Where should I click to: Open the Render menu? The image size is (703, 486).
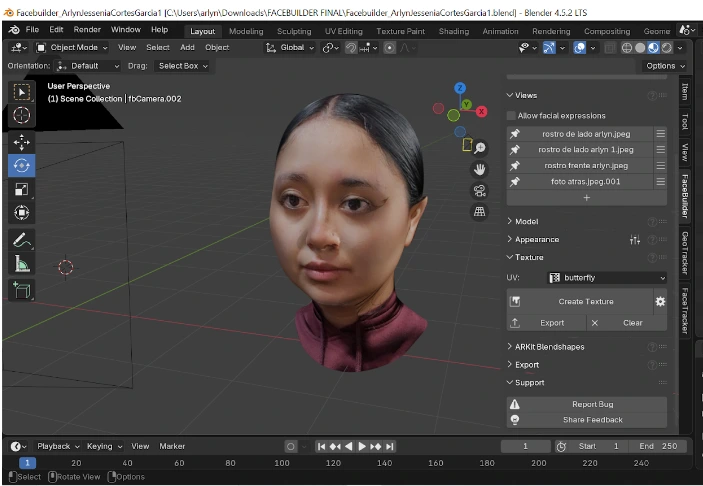(87, 30)
